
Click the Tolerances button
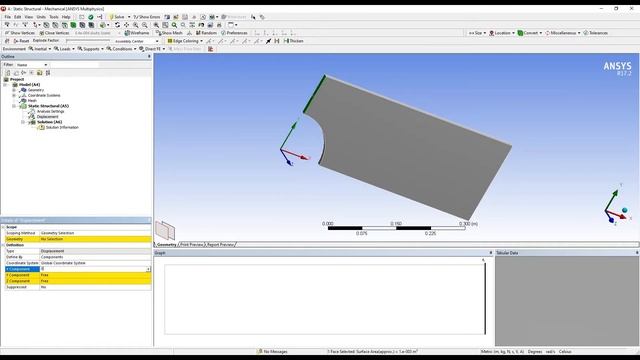(596, 33)
